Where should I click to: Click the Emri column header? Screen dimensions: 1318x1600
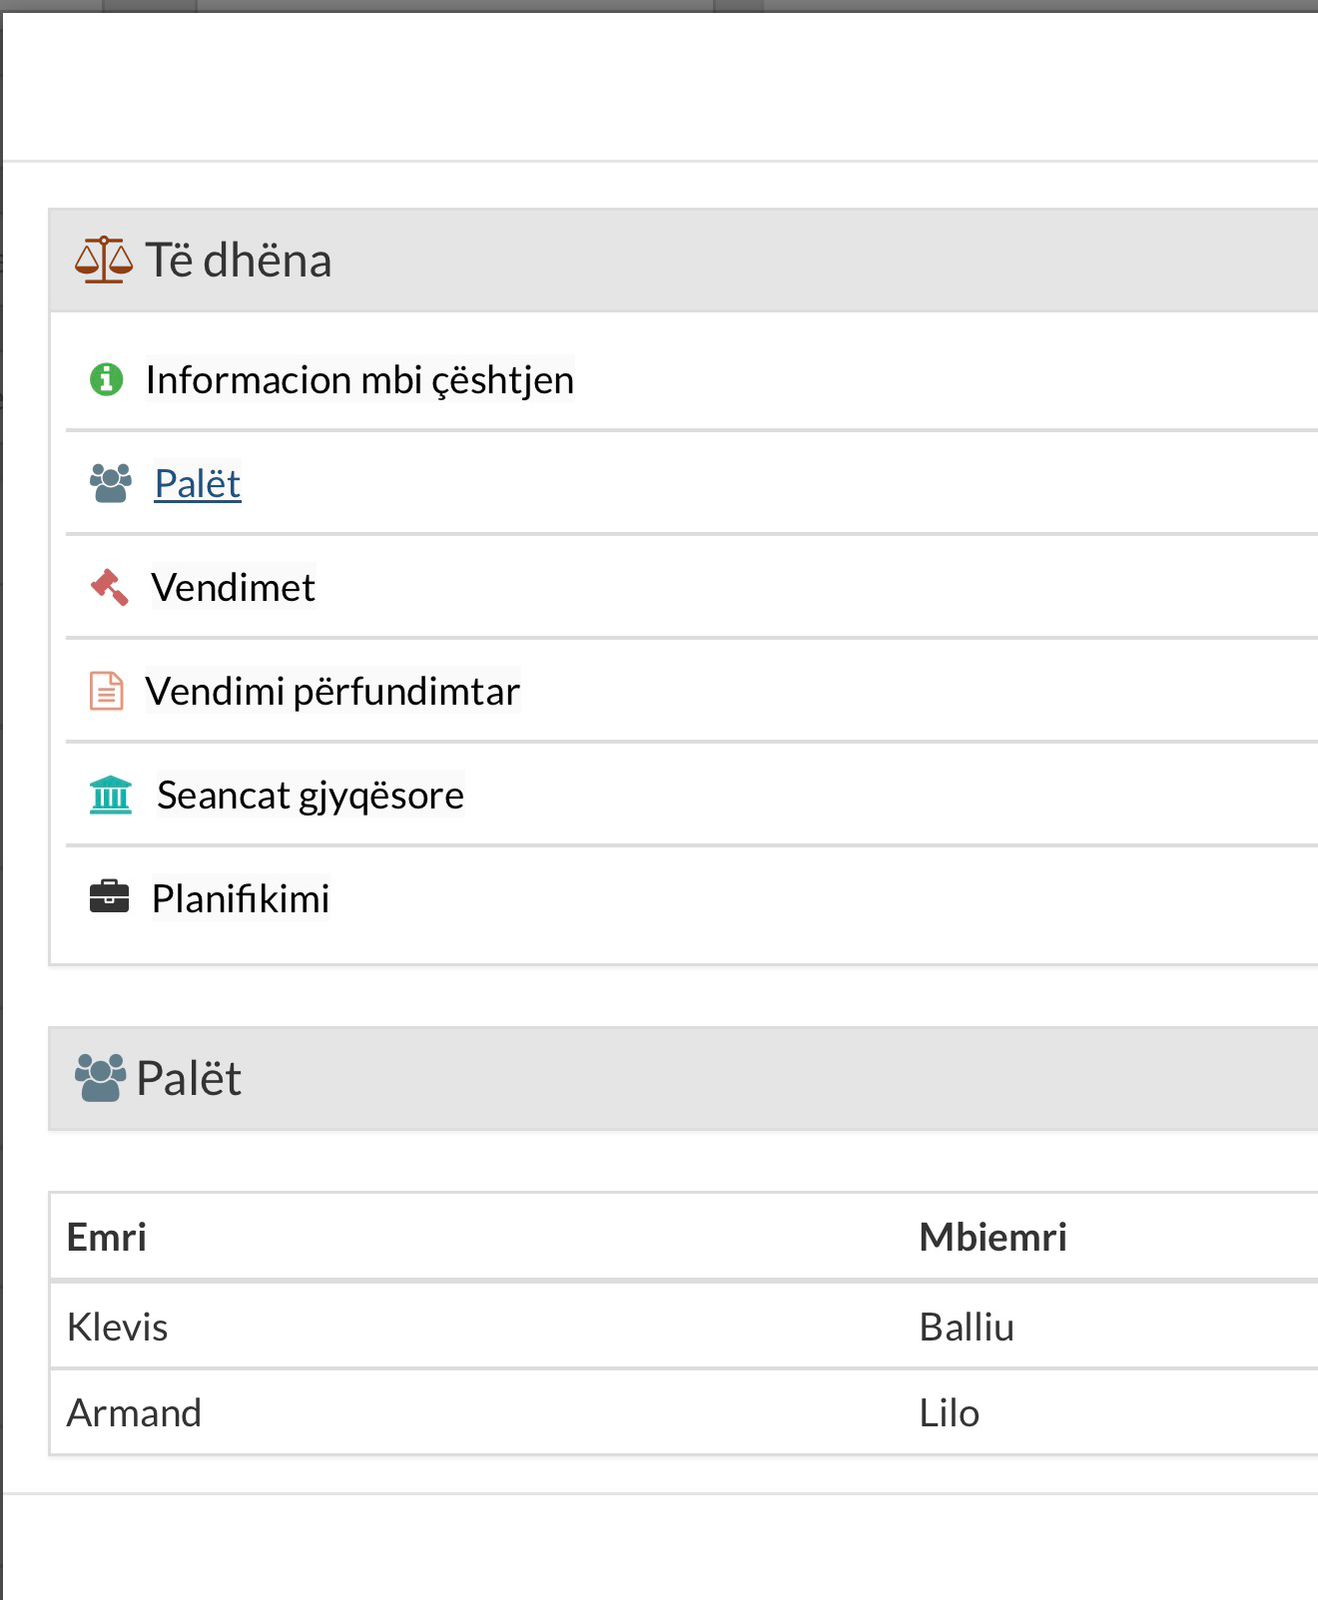(x=107, y=1237)
